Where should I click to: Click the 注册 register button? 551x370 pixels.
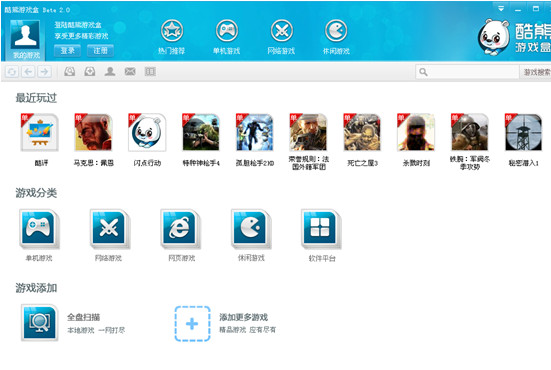tap(100, 51)
